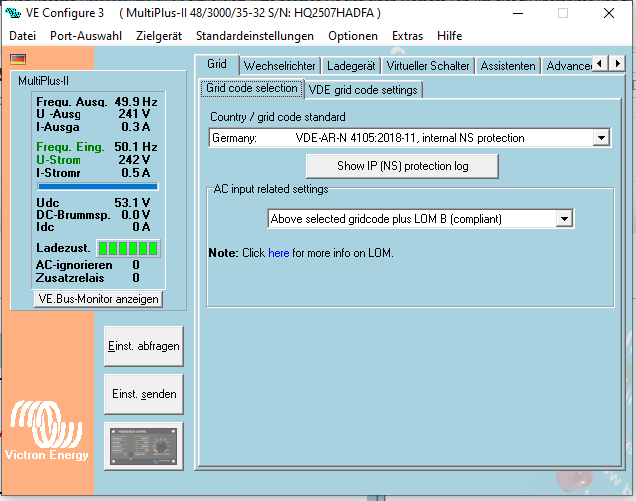The image size is (636, 501).
Task: Click the U -Ausg 241 V reading
Action: [x=93, y=114]
